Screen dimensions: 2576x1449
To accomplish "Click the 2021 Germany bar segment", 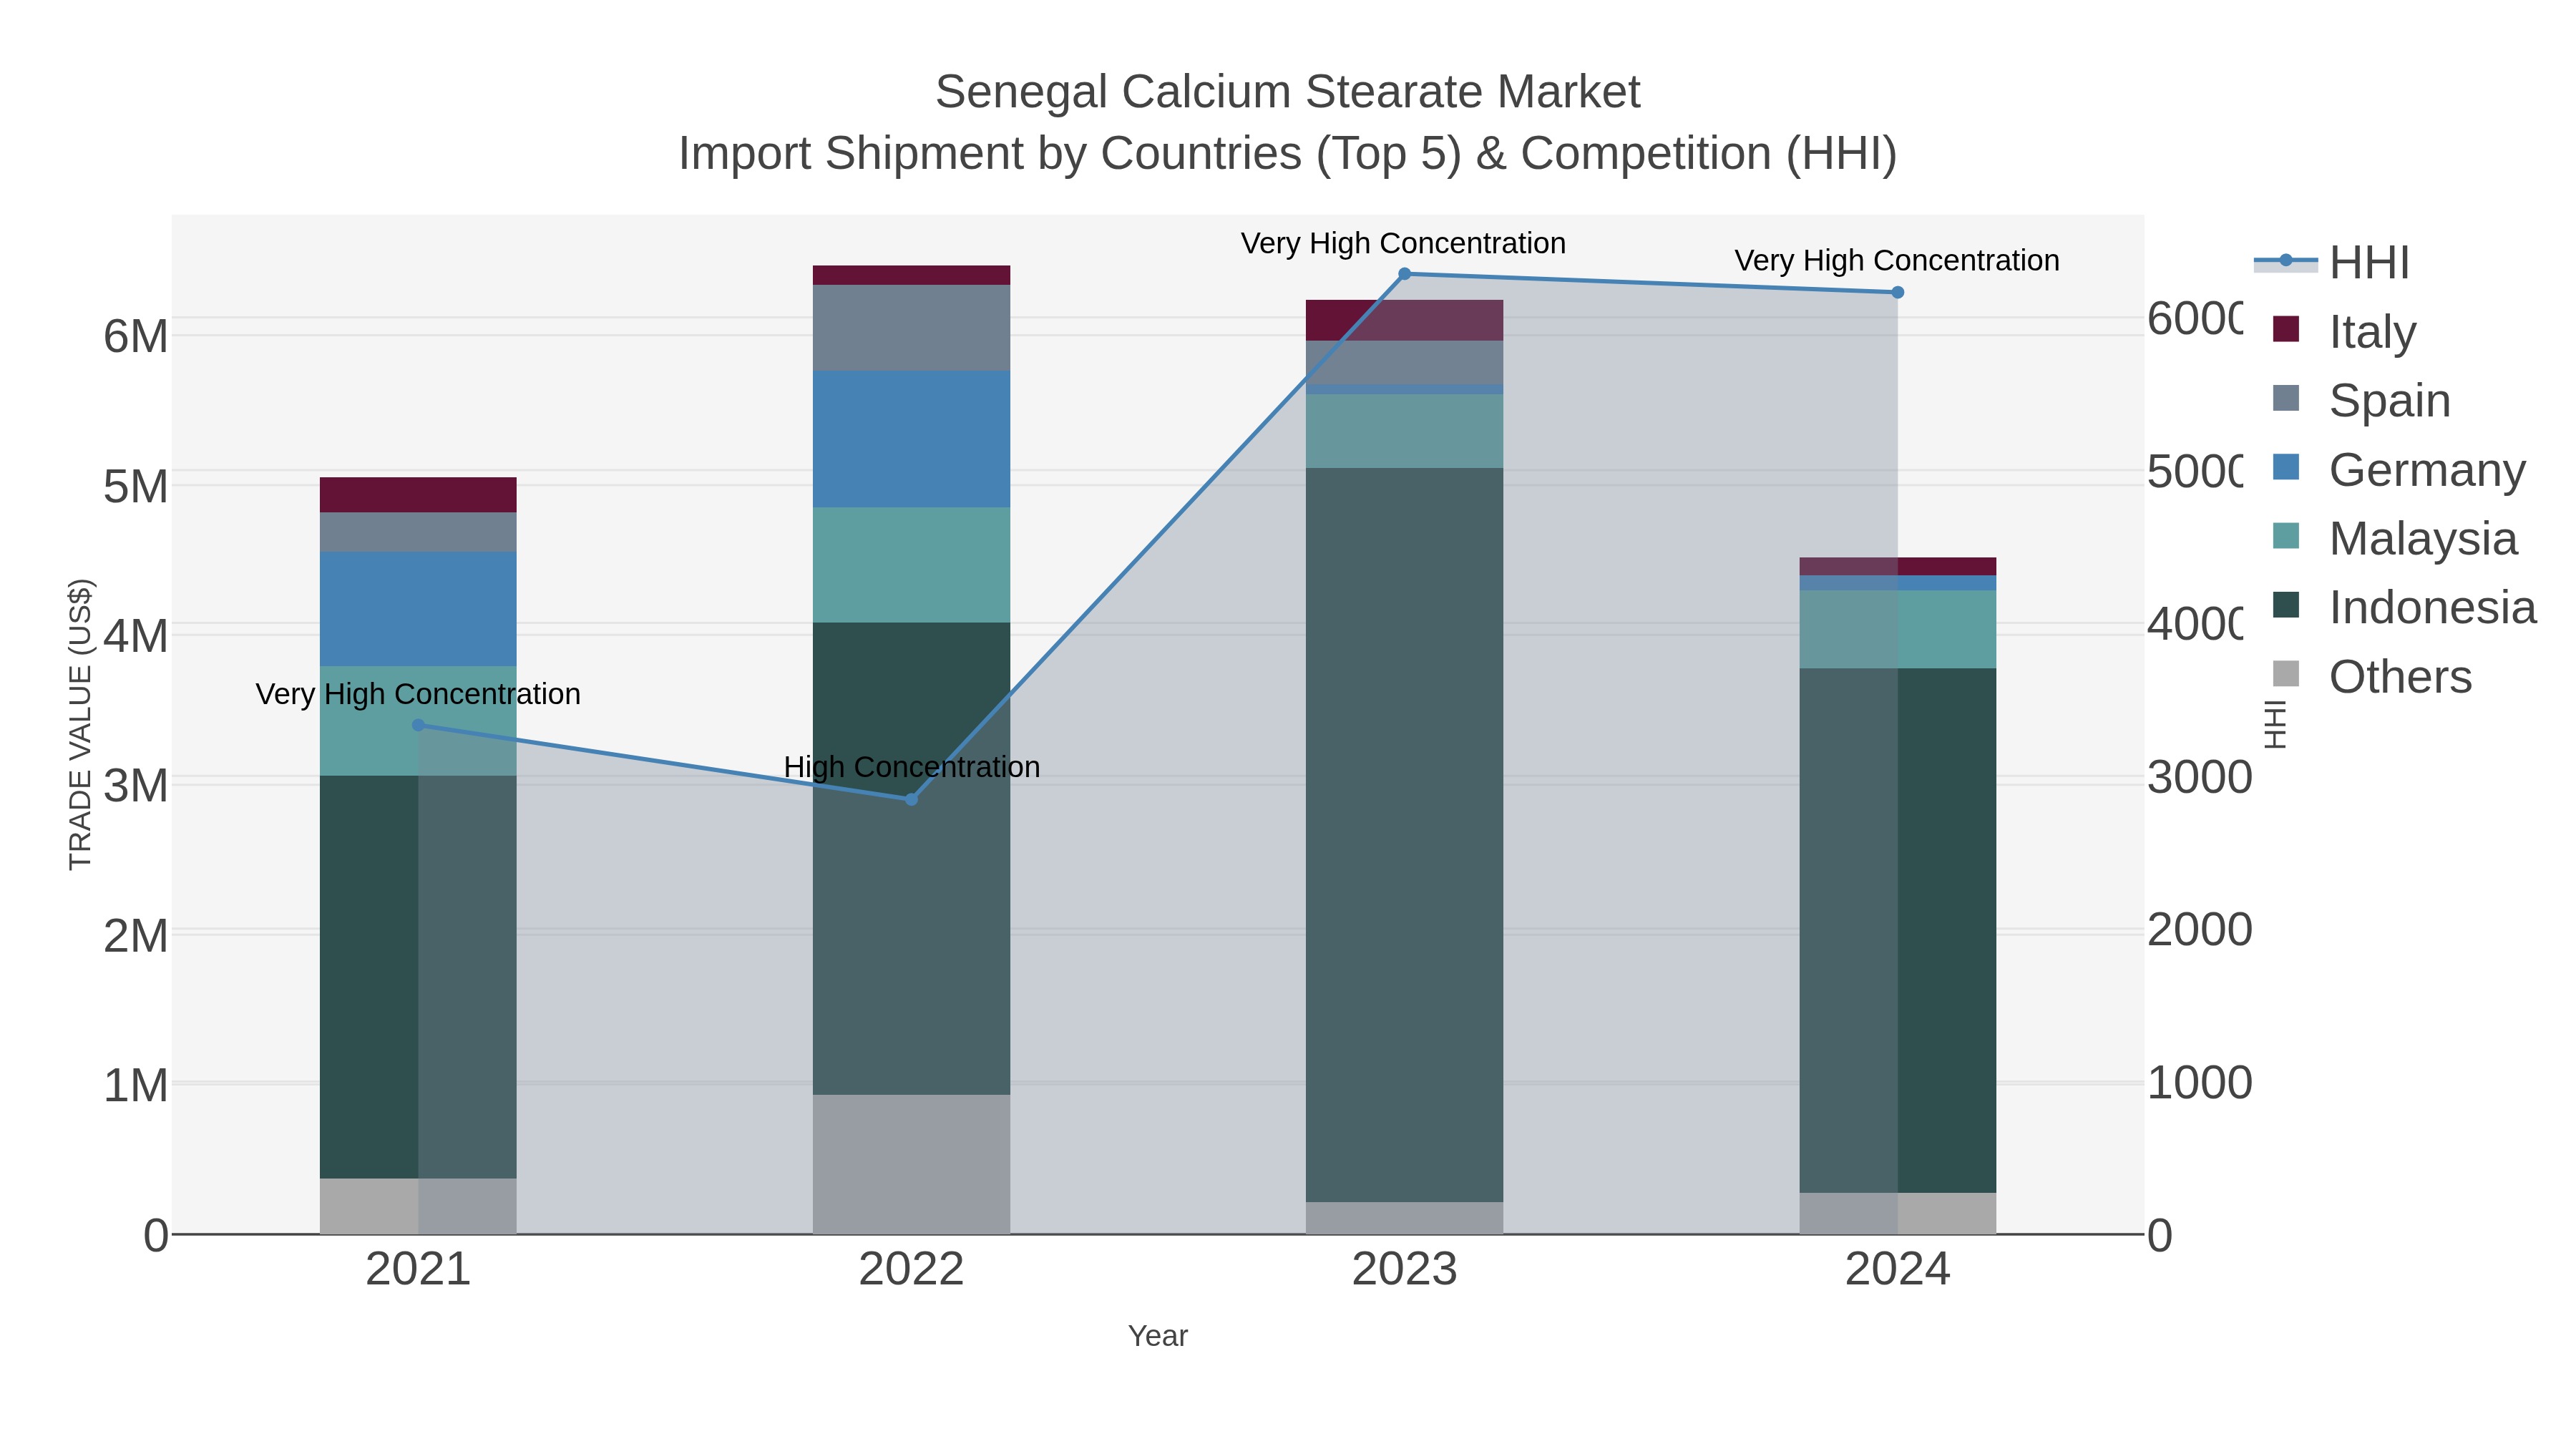I will pos(418,609).
